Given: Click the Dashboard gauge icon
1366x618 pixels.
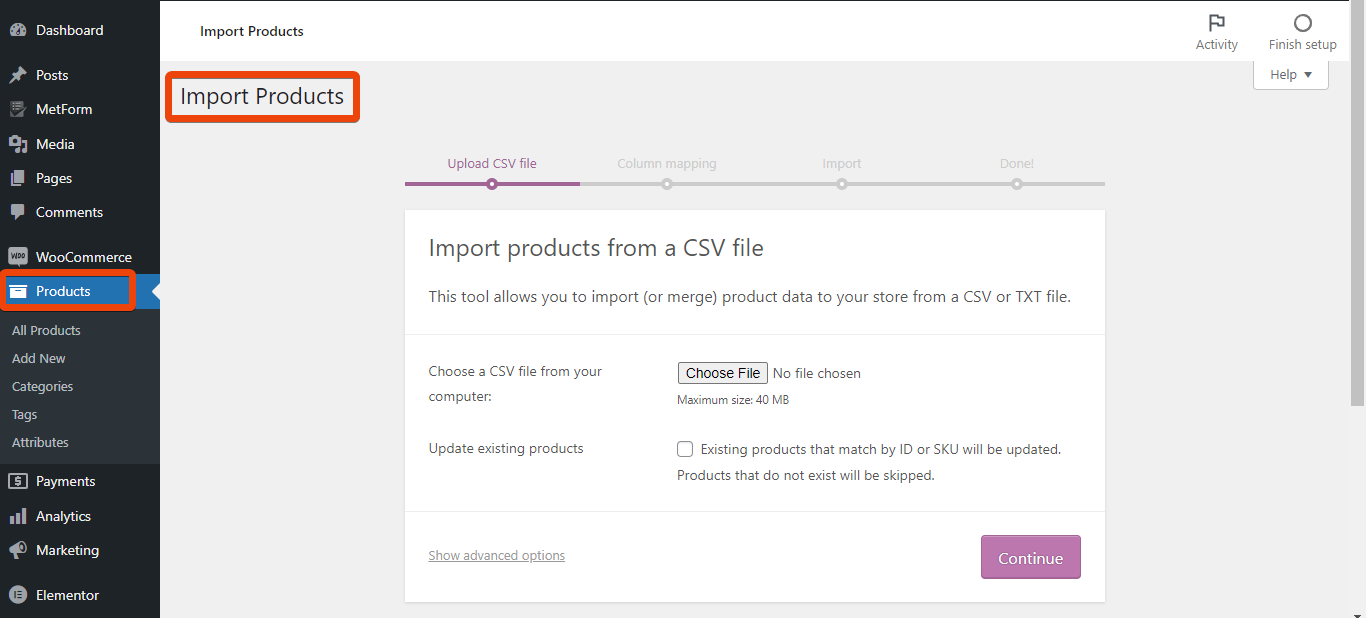Looking at the screenshot, I should tap(18, 30).
